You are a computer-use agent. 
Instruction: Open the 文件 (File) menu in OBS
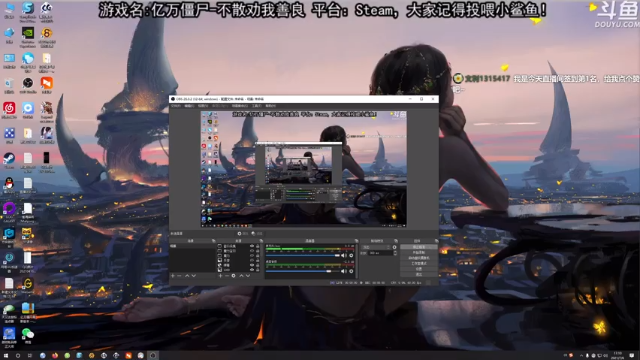(176, 106)
